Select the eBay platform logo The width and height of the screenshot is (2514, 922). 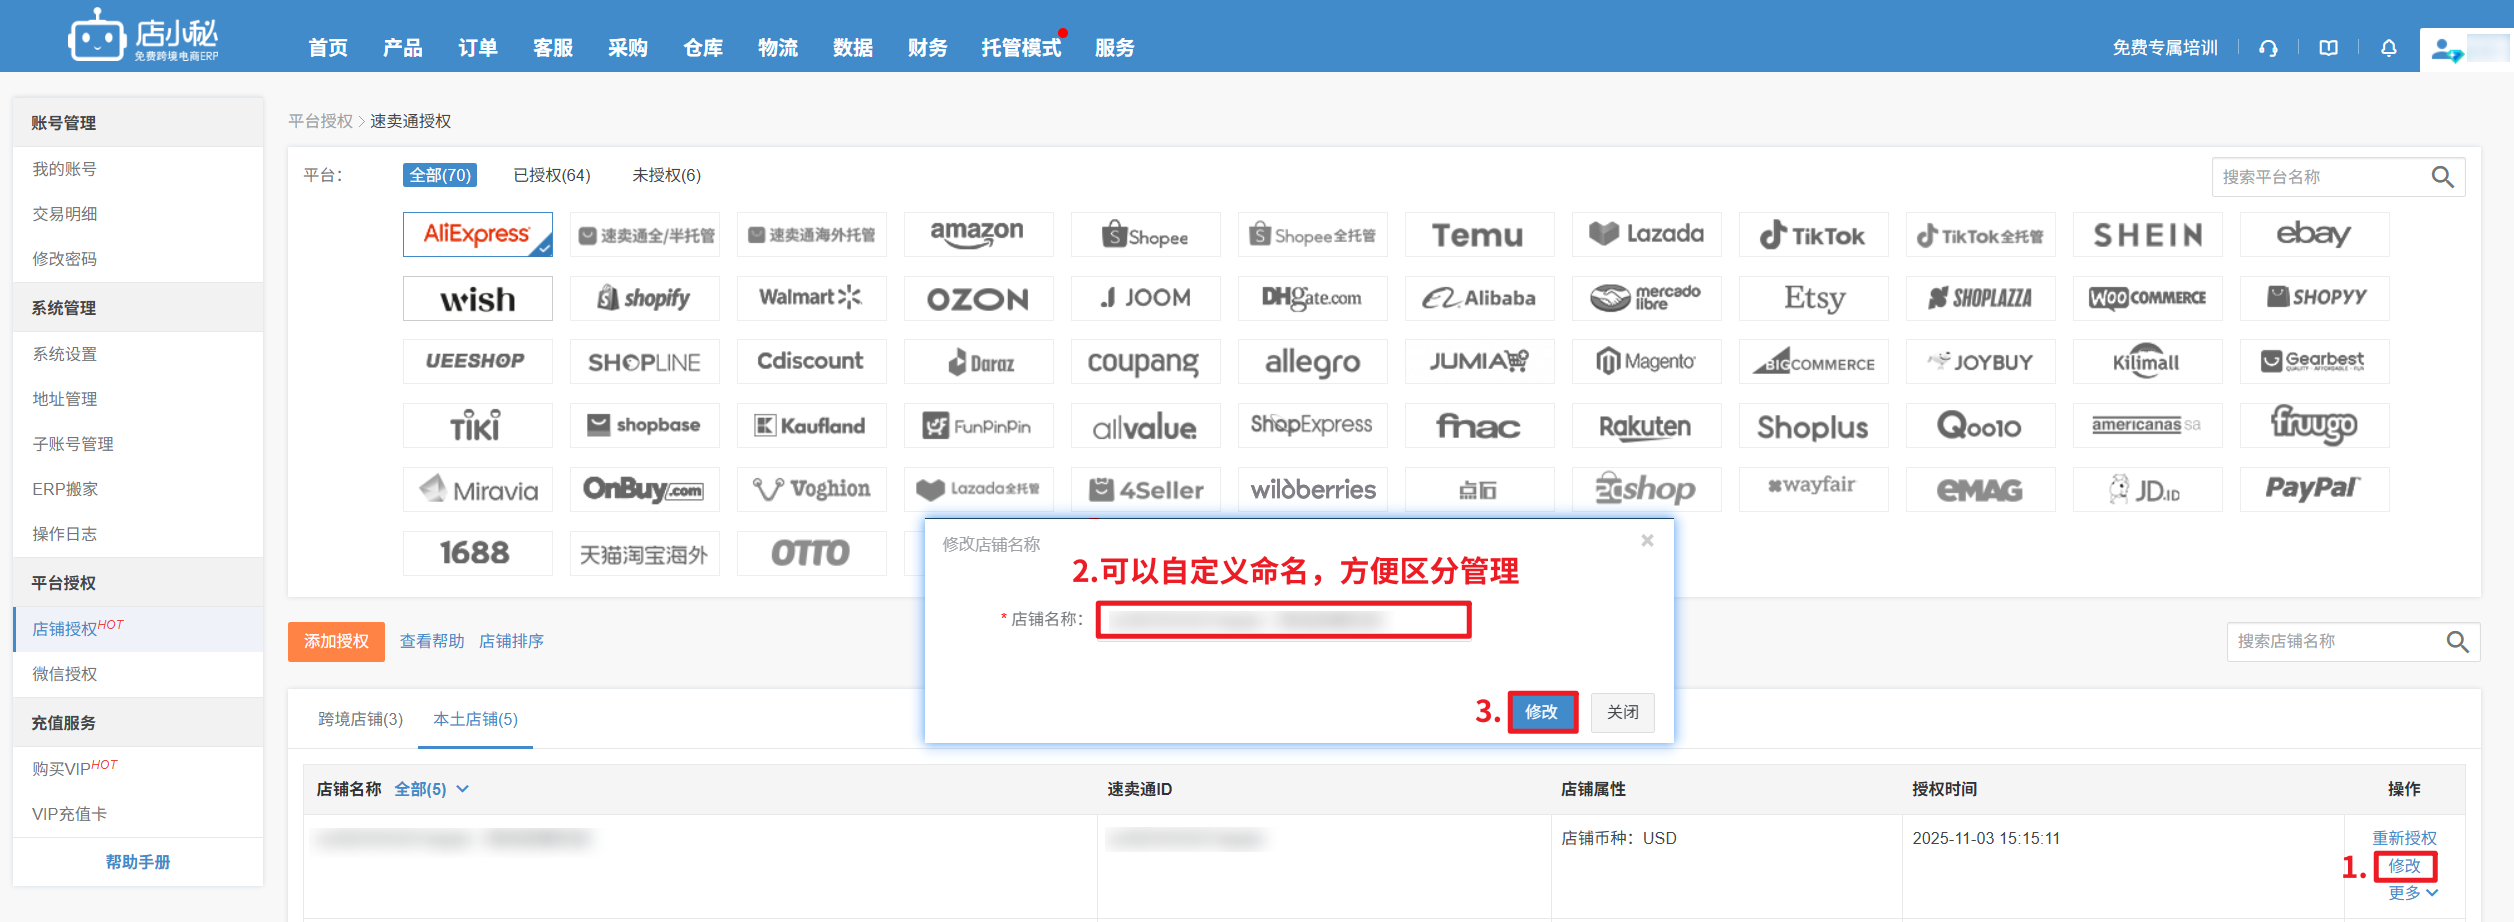coord(2314,234)
